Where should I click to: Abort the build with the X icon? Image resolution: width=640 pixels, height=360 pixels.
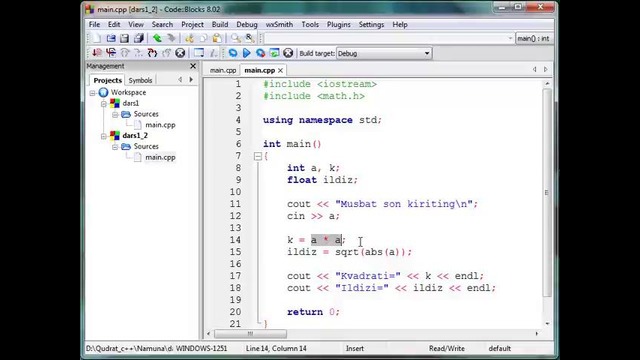click(288, 53)
